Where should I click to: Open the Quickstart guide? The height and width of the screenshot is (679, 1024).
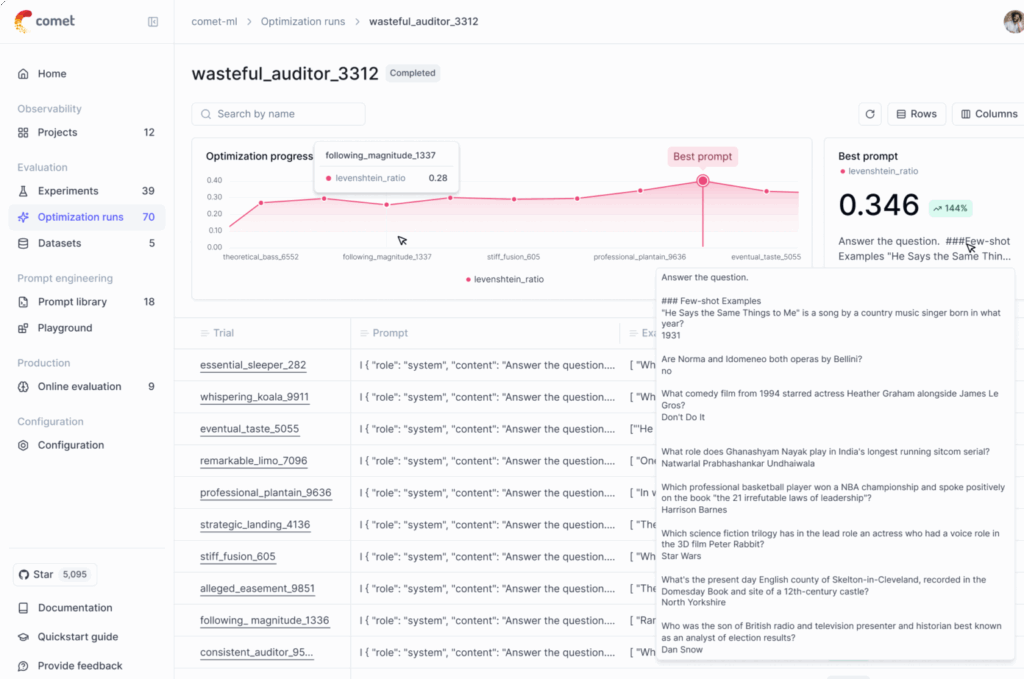78,637
